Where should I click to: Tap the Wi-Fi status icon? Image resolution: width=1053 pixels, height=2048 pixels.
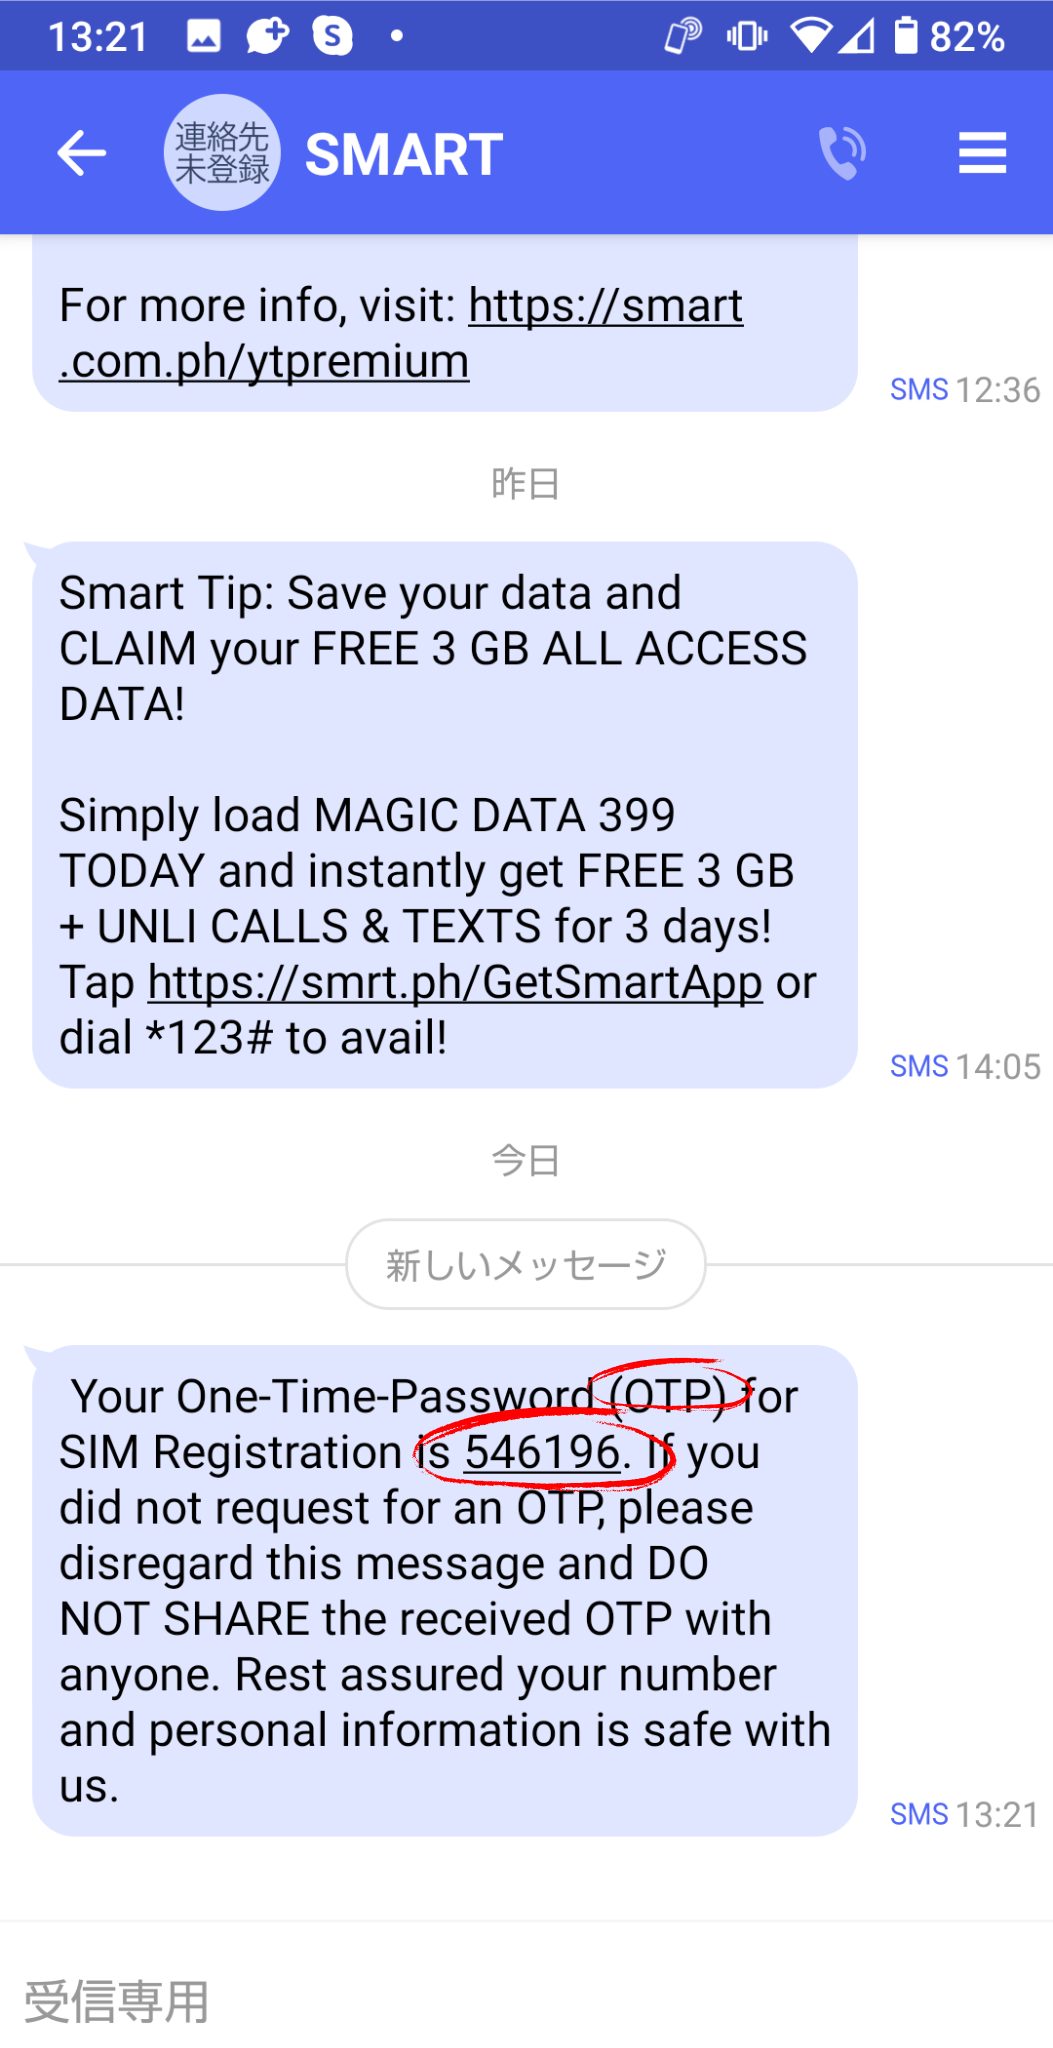click(x=811, y=36)
